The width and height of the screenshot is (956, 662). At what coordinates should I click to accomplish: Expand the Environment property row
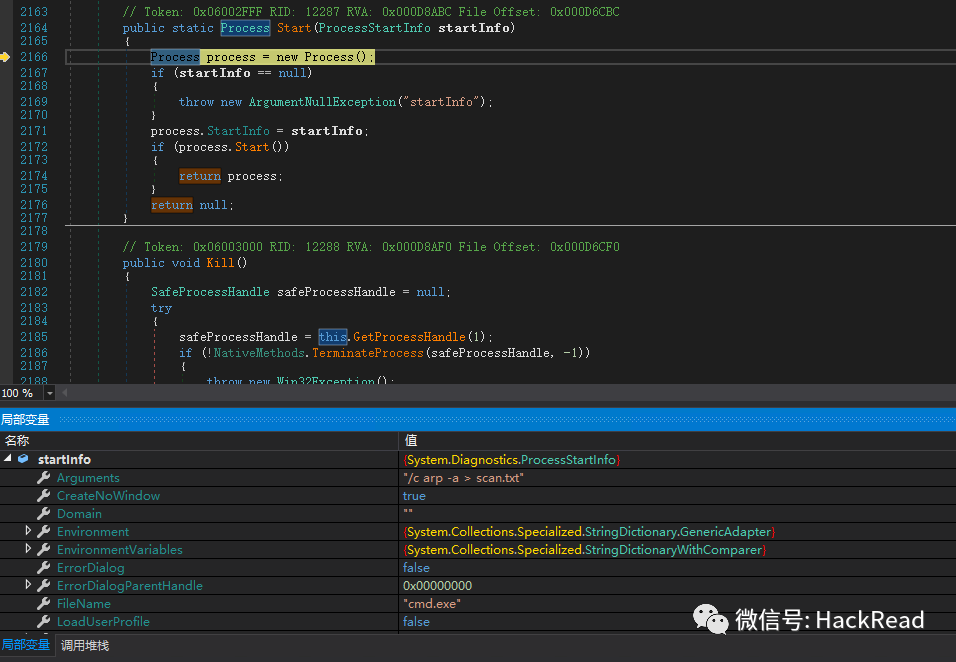[28, 531]
